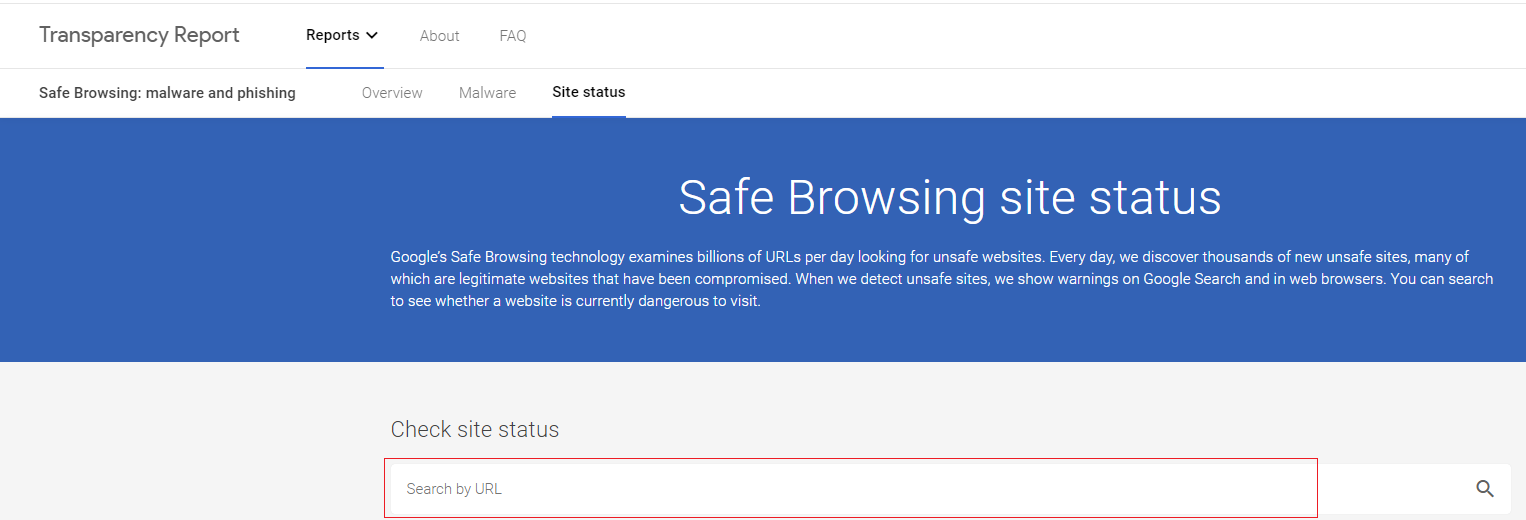Click the phrase web browsers in description

(1336, 279)
